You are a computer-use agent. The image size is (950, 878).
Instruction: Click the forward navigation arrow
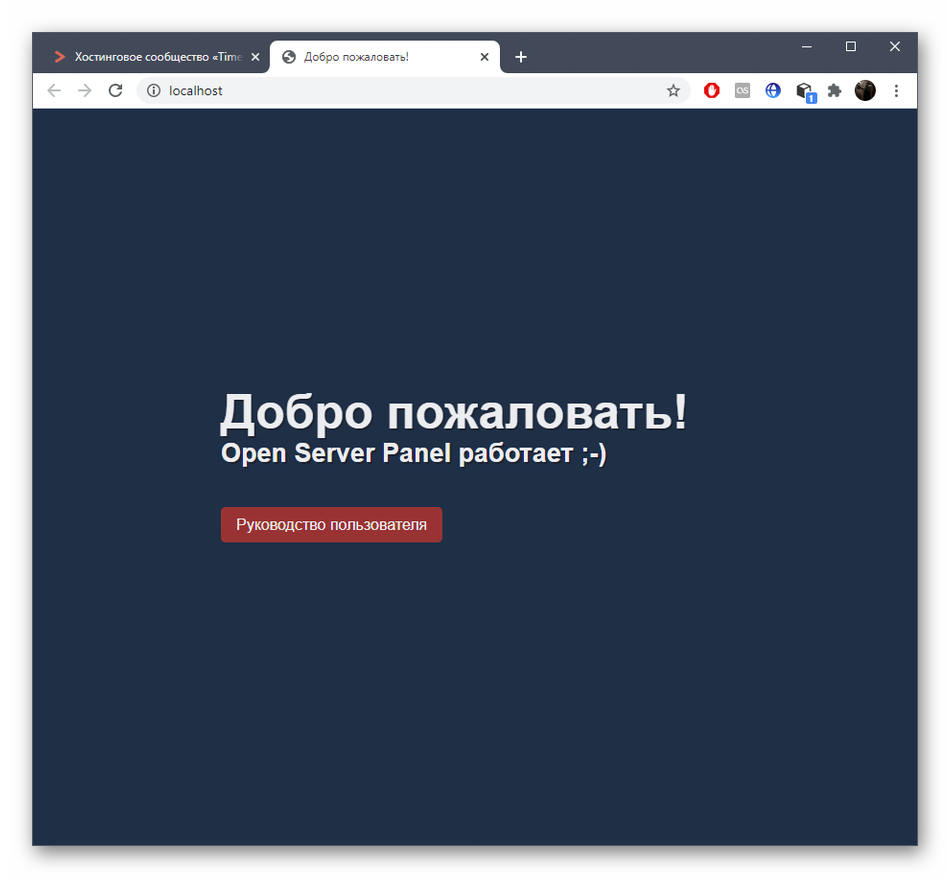click(85, 91)
